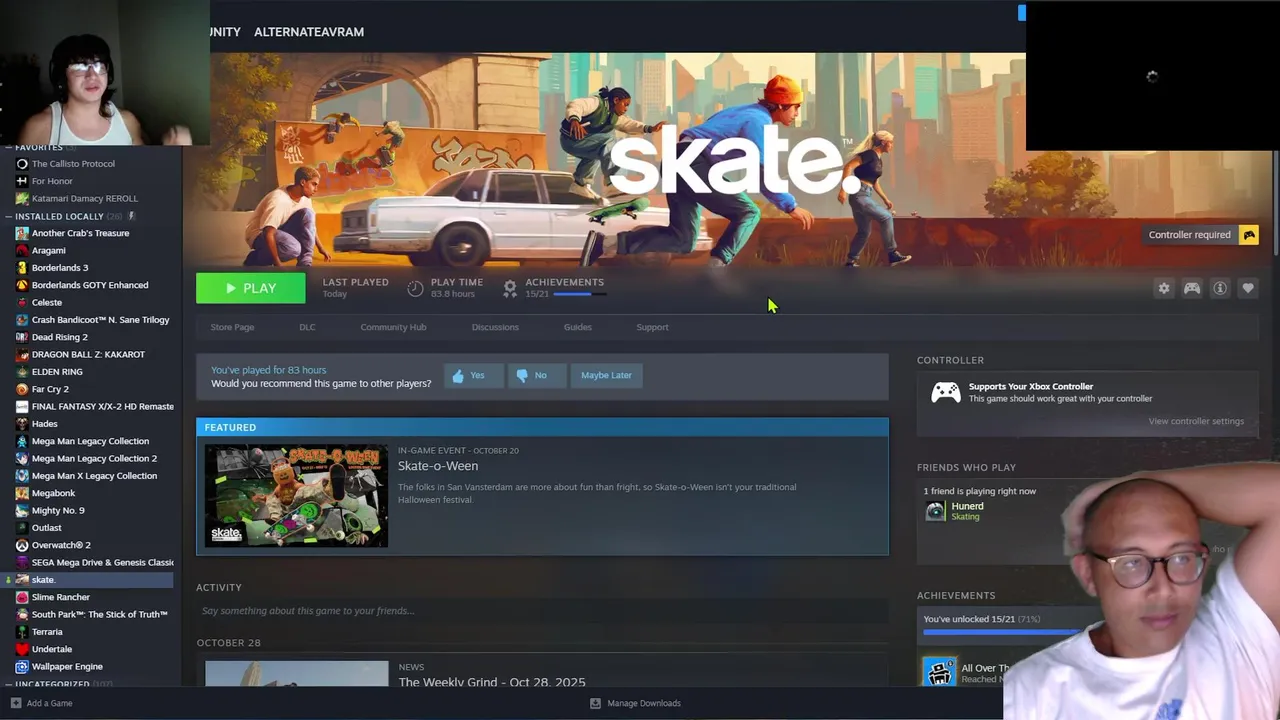Screen dimensions: 1280x720
Task: Click the achievements trophy icon beside PLAY
Action: (510, 288)
